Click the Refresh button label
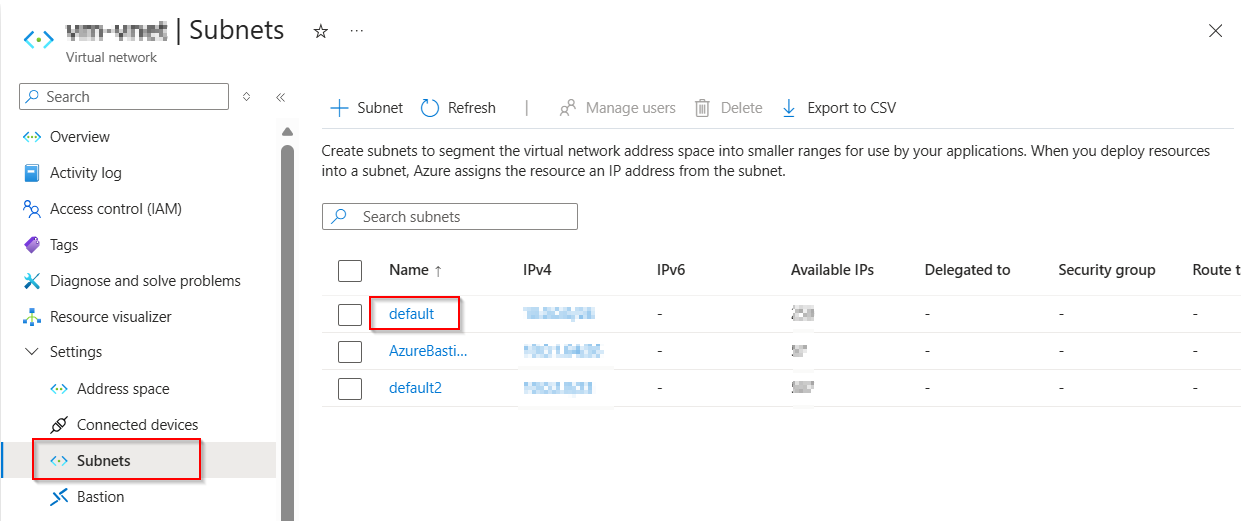The height and width of the screenshot is (521, 1241). (472, 108)
